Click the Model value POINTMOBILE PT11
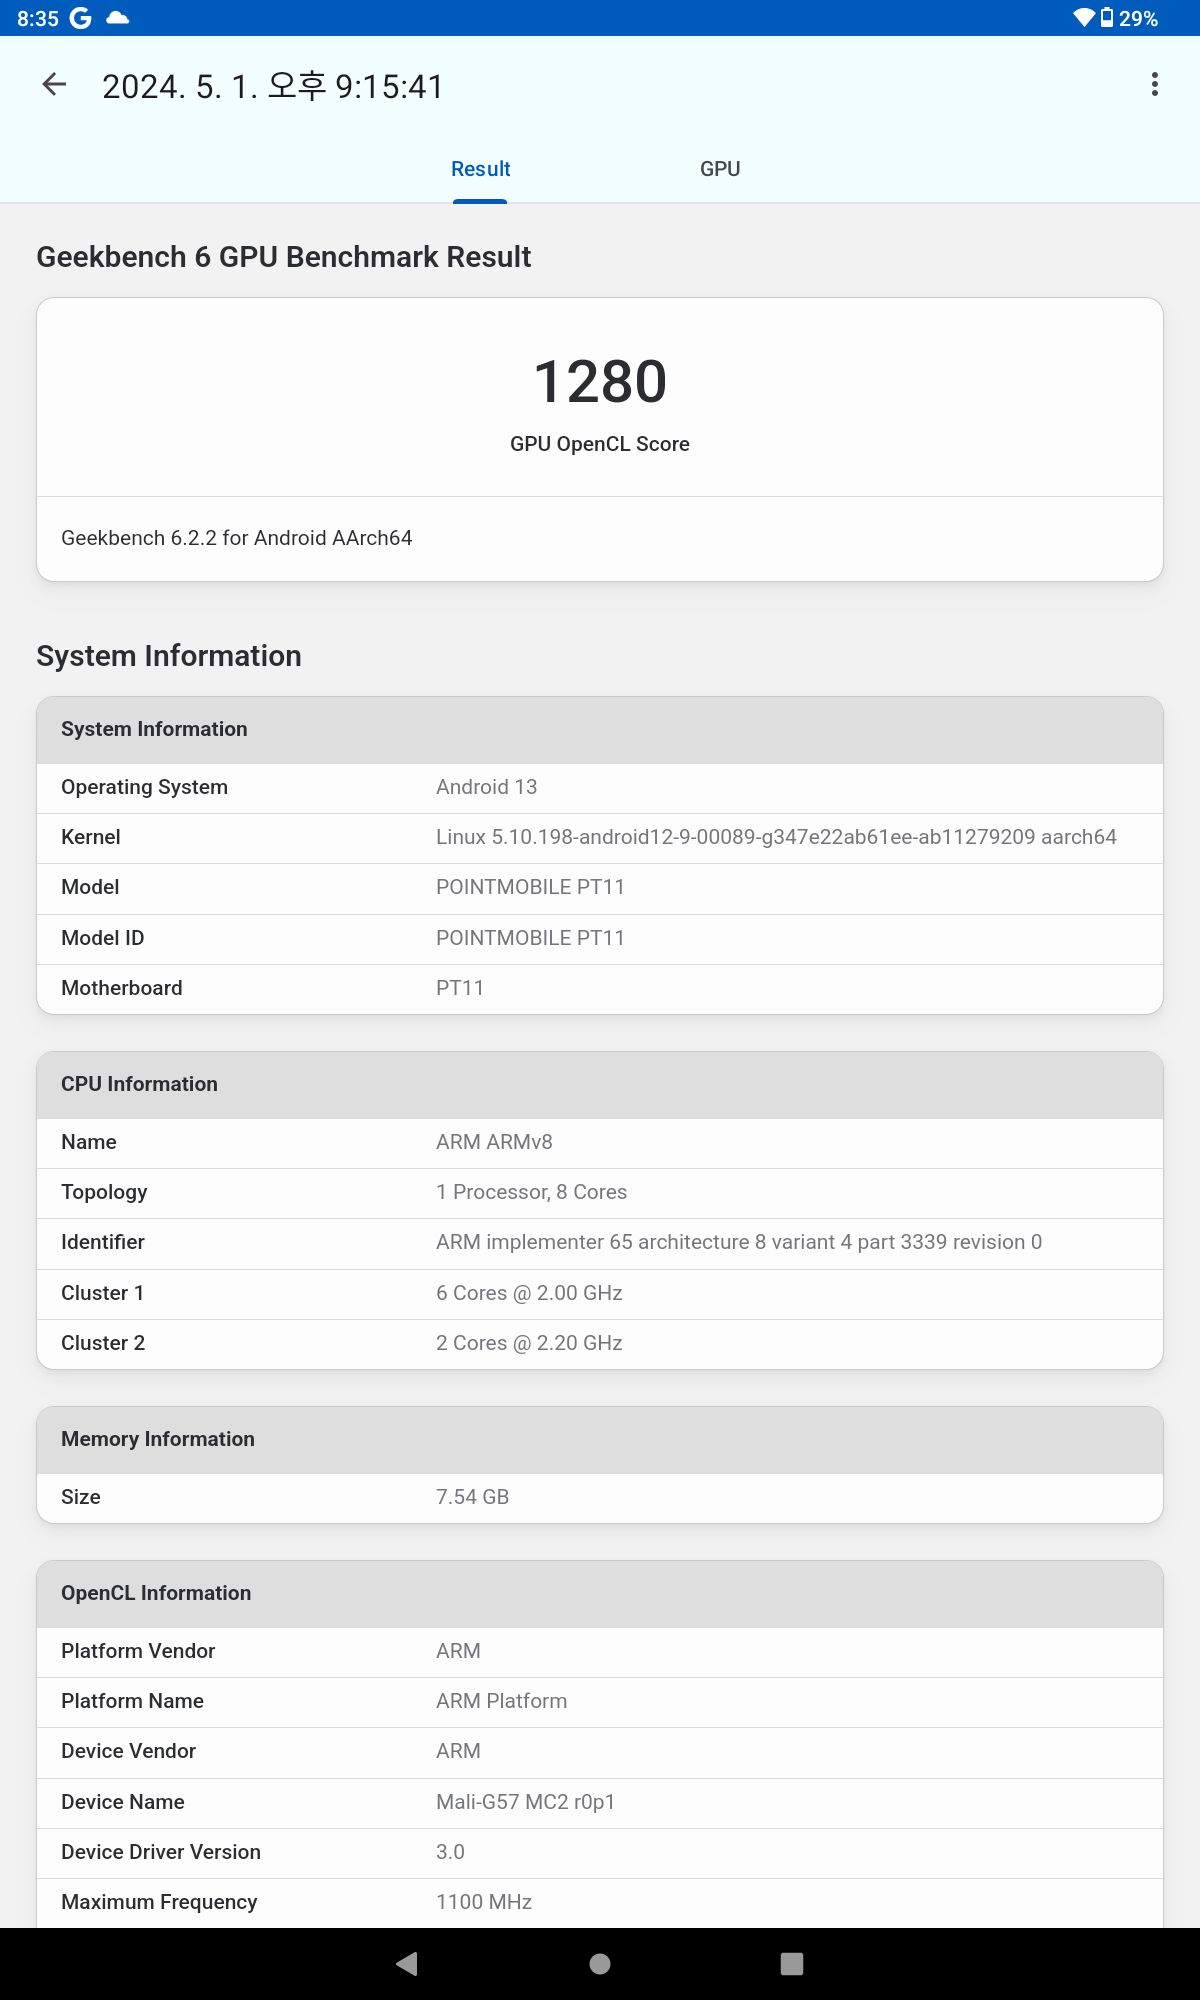 click(x=530, y=887)
